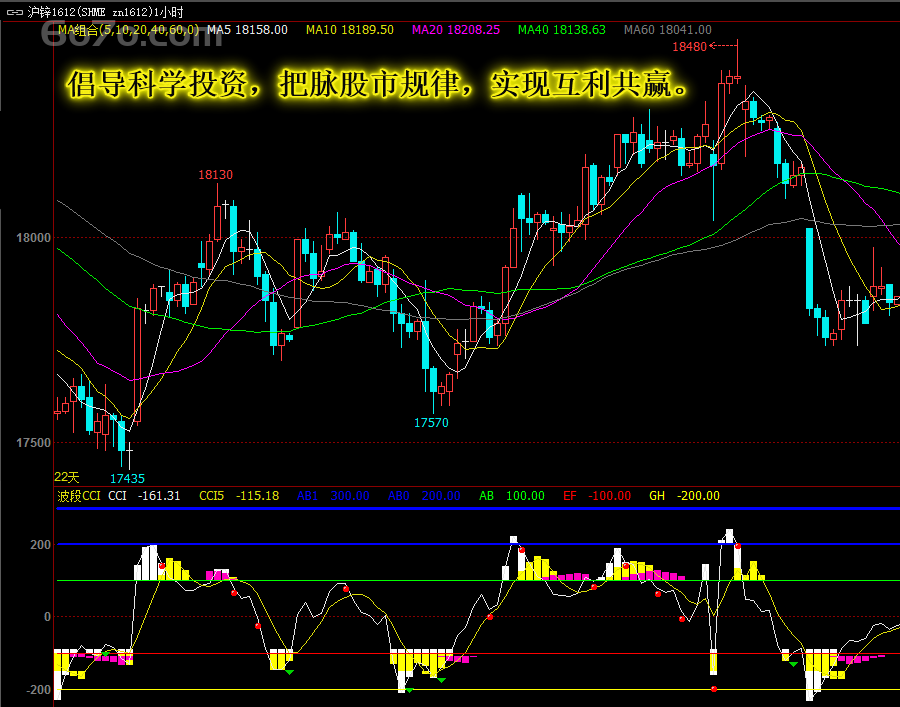This screenshot has width=900, height=707.
Task: Click the 18130 peak price label
Action: click(216, 175)
